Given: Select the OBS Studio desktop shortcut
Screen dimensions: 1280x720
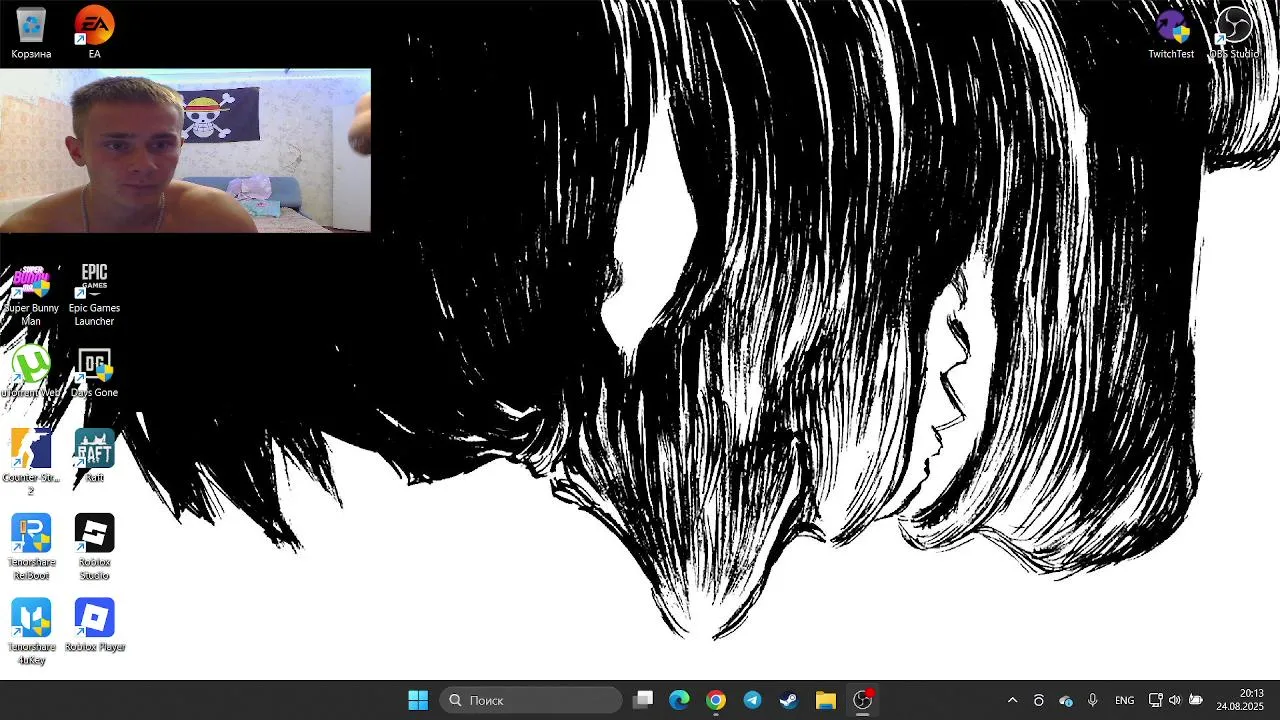Looking at the screenshot, I should (1234, 33).
